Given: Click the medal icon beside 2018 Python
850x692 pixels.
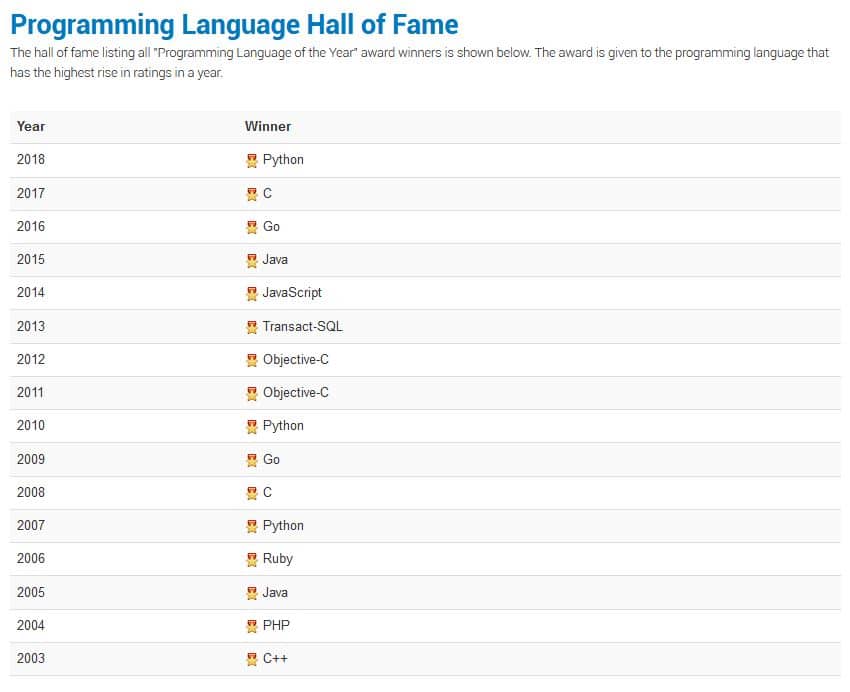Looking at the screenshot, I should click(x=252, y=160).
